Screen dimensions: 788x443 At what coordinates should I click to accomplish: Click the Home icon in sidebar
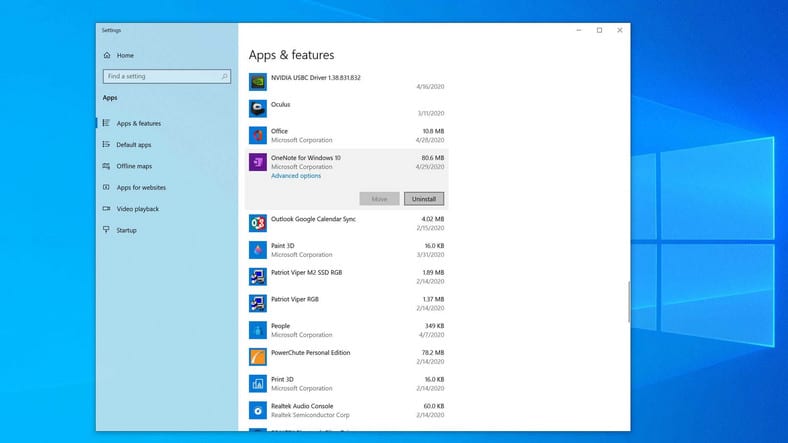(107, 55)
